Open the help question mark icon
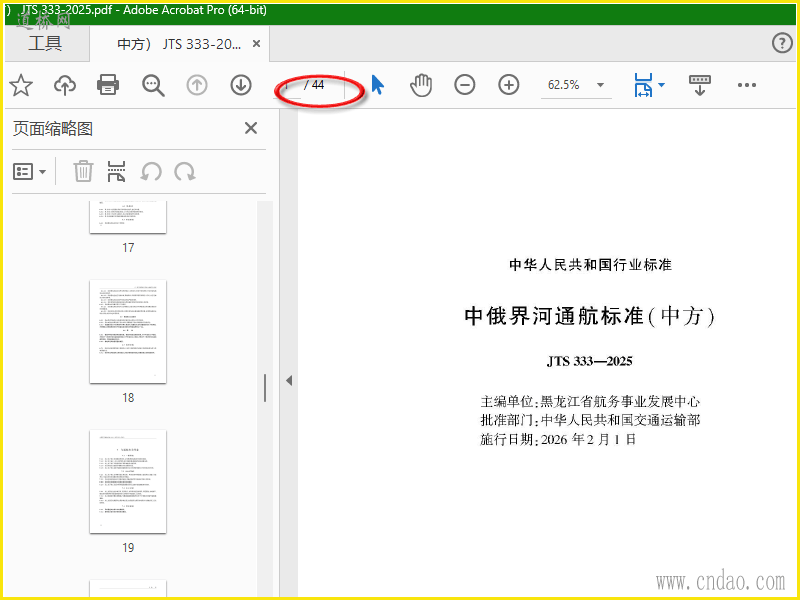Screen dimensions: 800x600 (782, 43)
